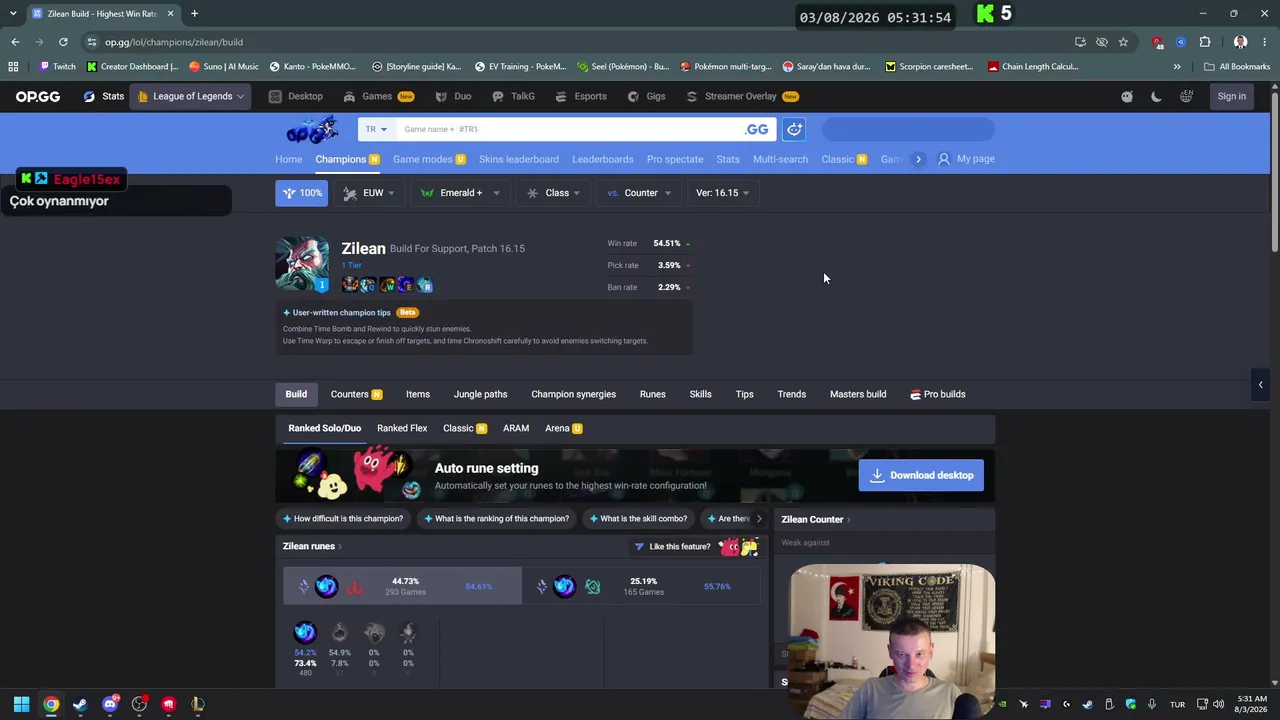The height and width of the screenshot is (720, 1280).
Task: Select the Ranked Flex queue tab
Action: click(x=402, y=428)
